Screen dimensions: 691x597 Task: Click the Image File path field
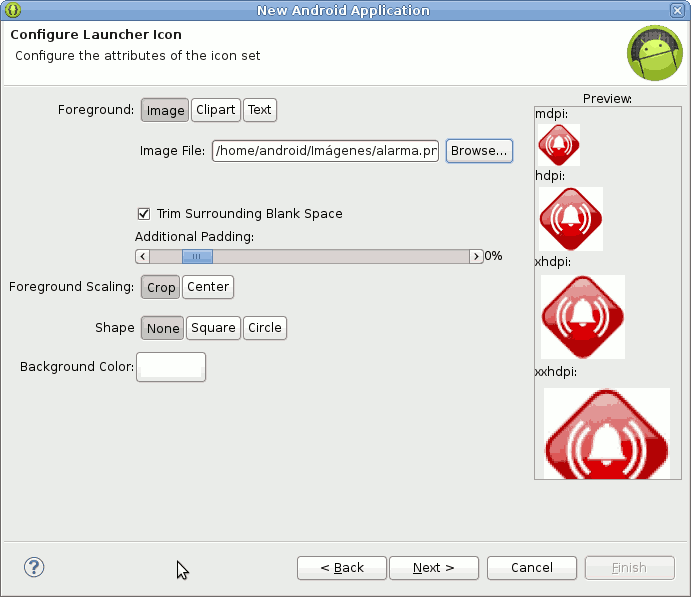[325, 151]
